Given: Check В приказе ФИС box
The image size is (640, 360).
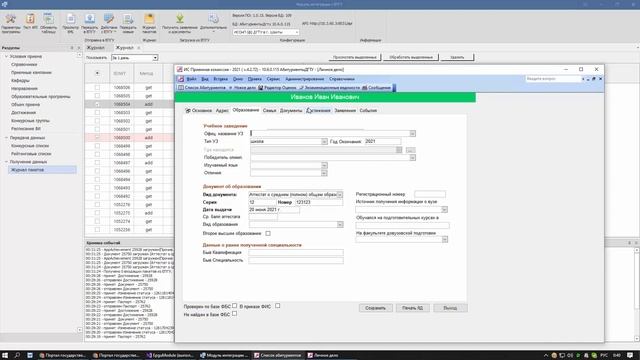Looking at the screenshot, I should [278, 305].
